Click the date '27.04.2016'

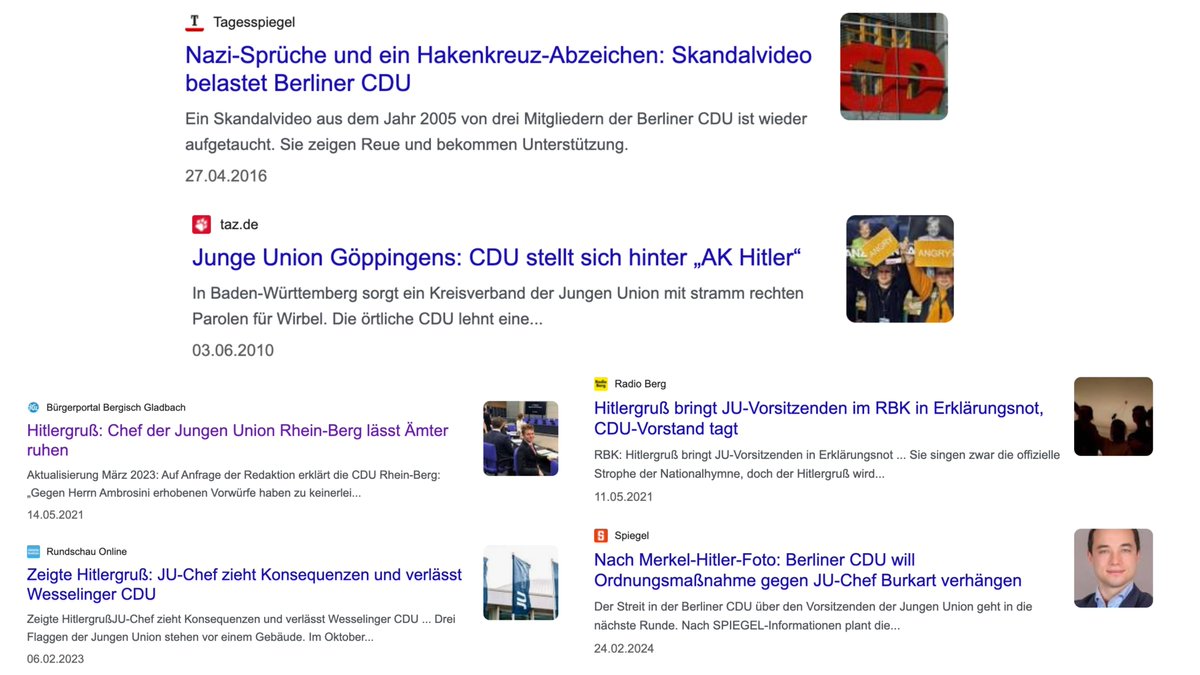coord(226,176)
